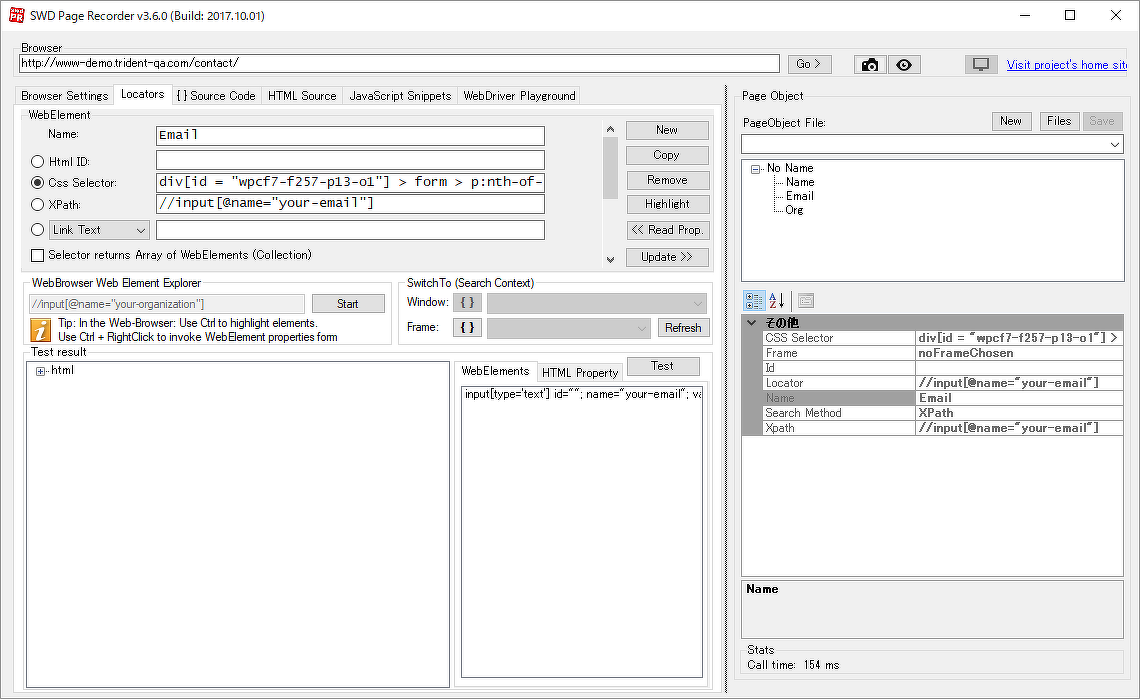Click the camera screenshot icon near Go button
Viewport: 1140px width, 699px height.
coord(869,64)
